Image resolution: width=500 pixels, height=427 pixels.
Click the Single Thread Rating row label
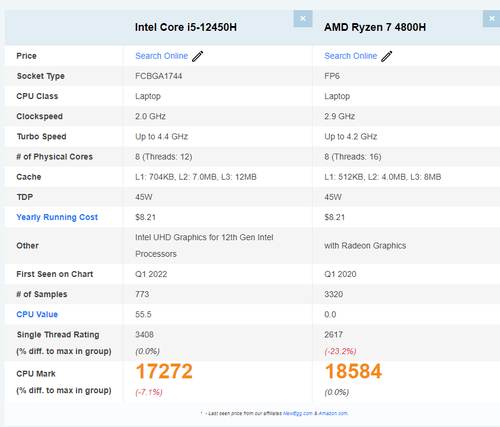tap(58, 335)
